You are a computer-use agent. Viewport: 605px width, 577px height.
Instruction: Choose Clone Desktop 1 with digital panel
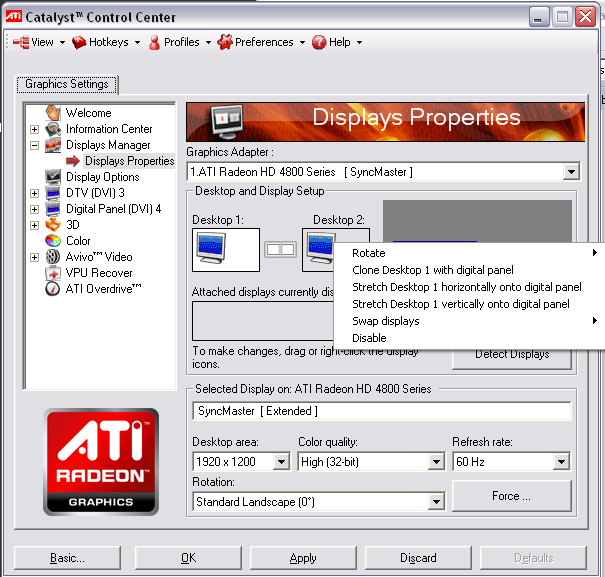coord(469,270)
